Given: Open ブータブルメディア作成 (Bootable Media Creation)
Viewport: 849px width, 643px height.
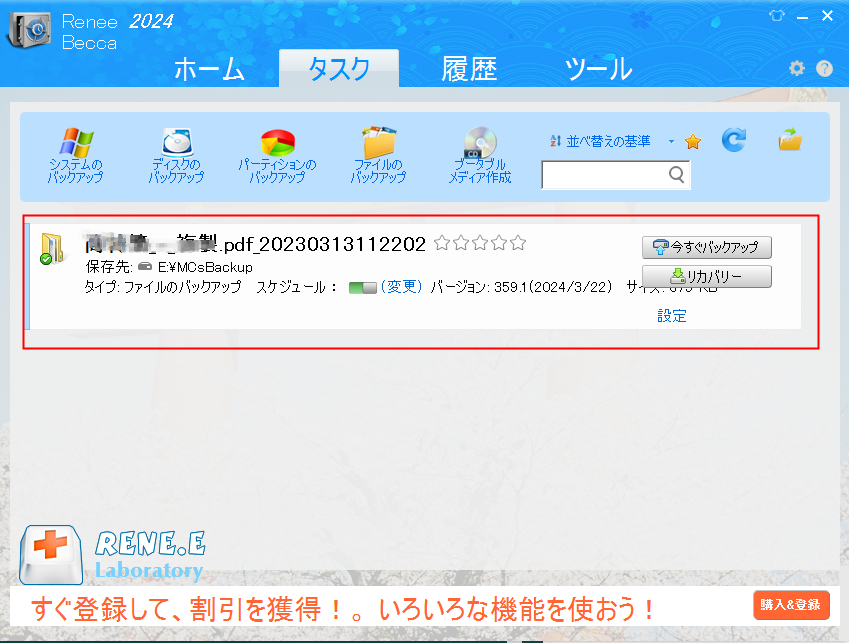Looking at the screenshot, I should pos(480,155).
